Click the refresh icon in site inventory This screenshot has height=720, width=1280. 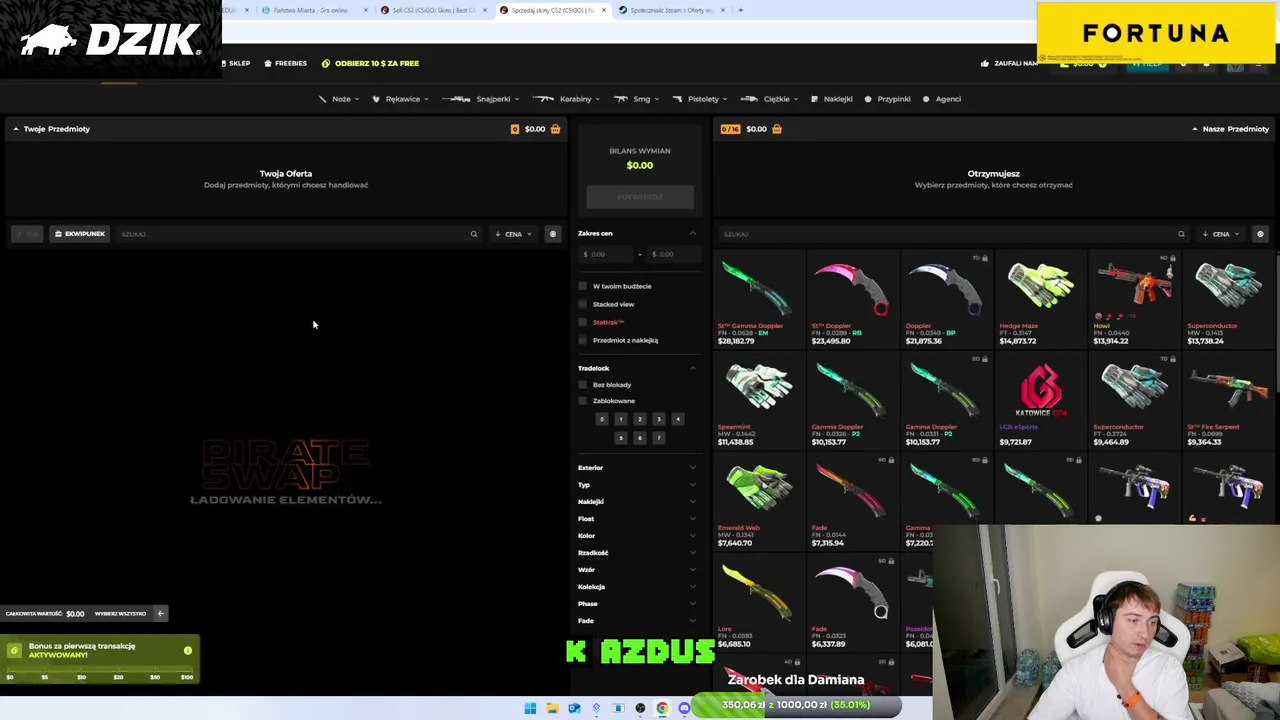(x=1260, y=234)
